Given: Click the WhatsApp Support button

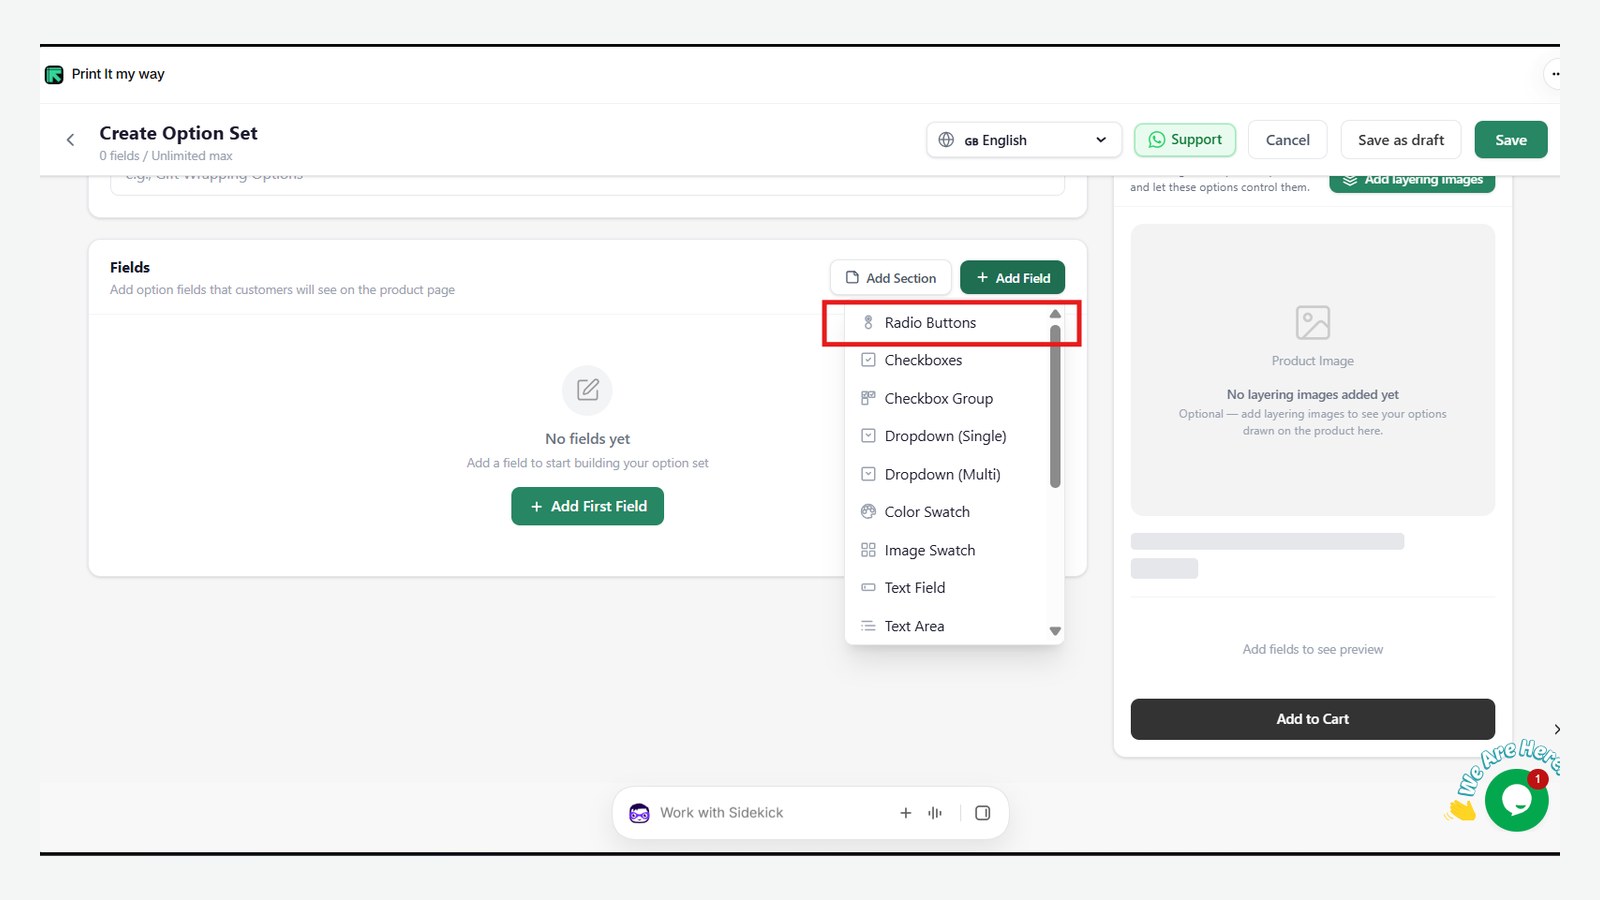Looking at the screenshot, I should pos(1185,140).
